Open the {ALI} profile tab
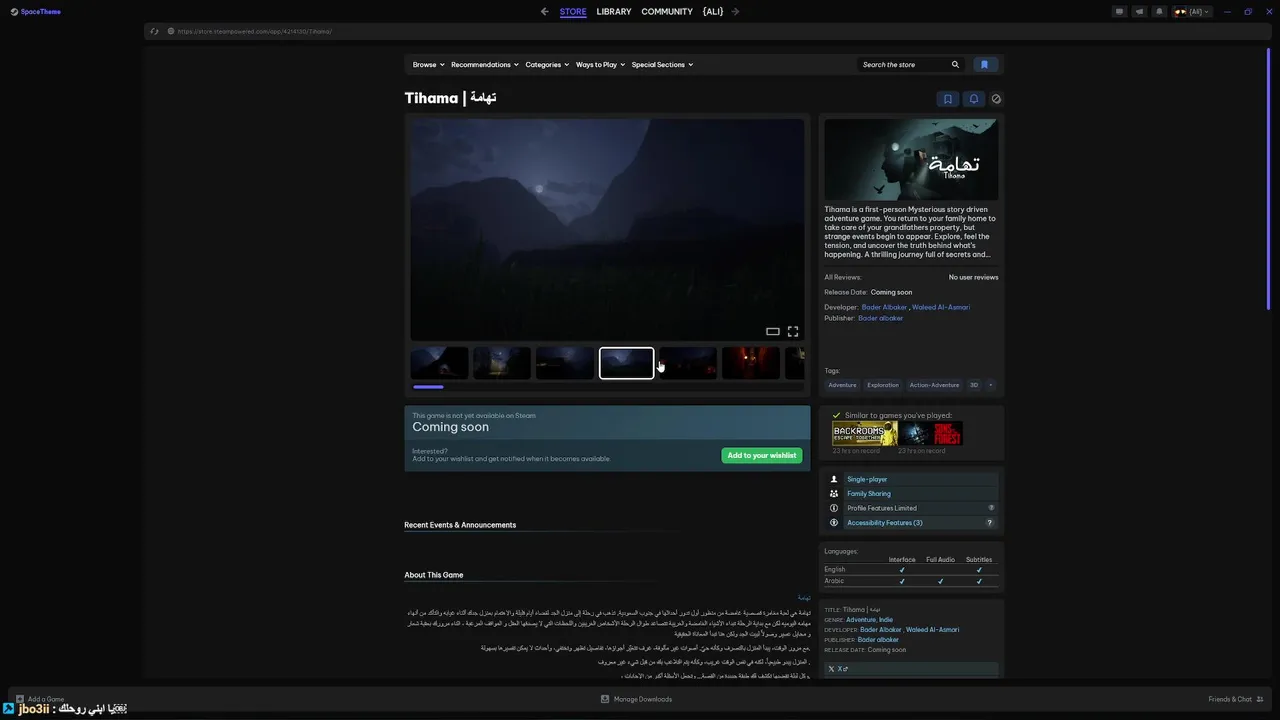Image resolution: width=1280 pixels, height=720 pixels. click(713, 12)
